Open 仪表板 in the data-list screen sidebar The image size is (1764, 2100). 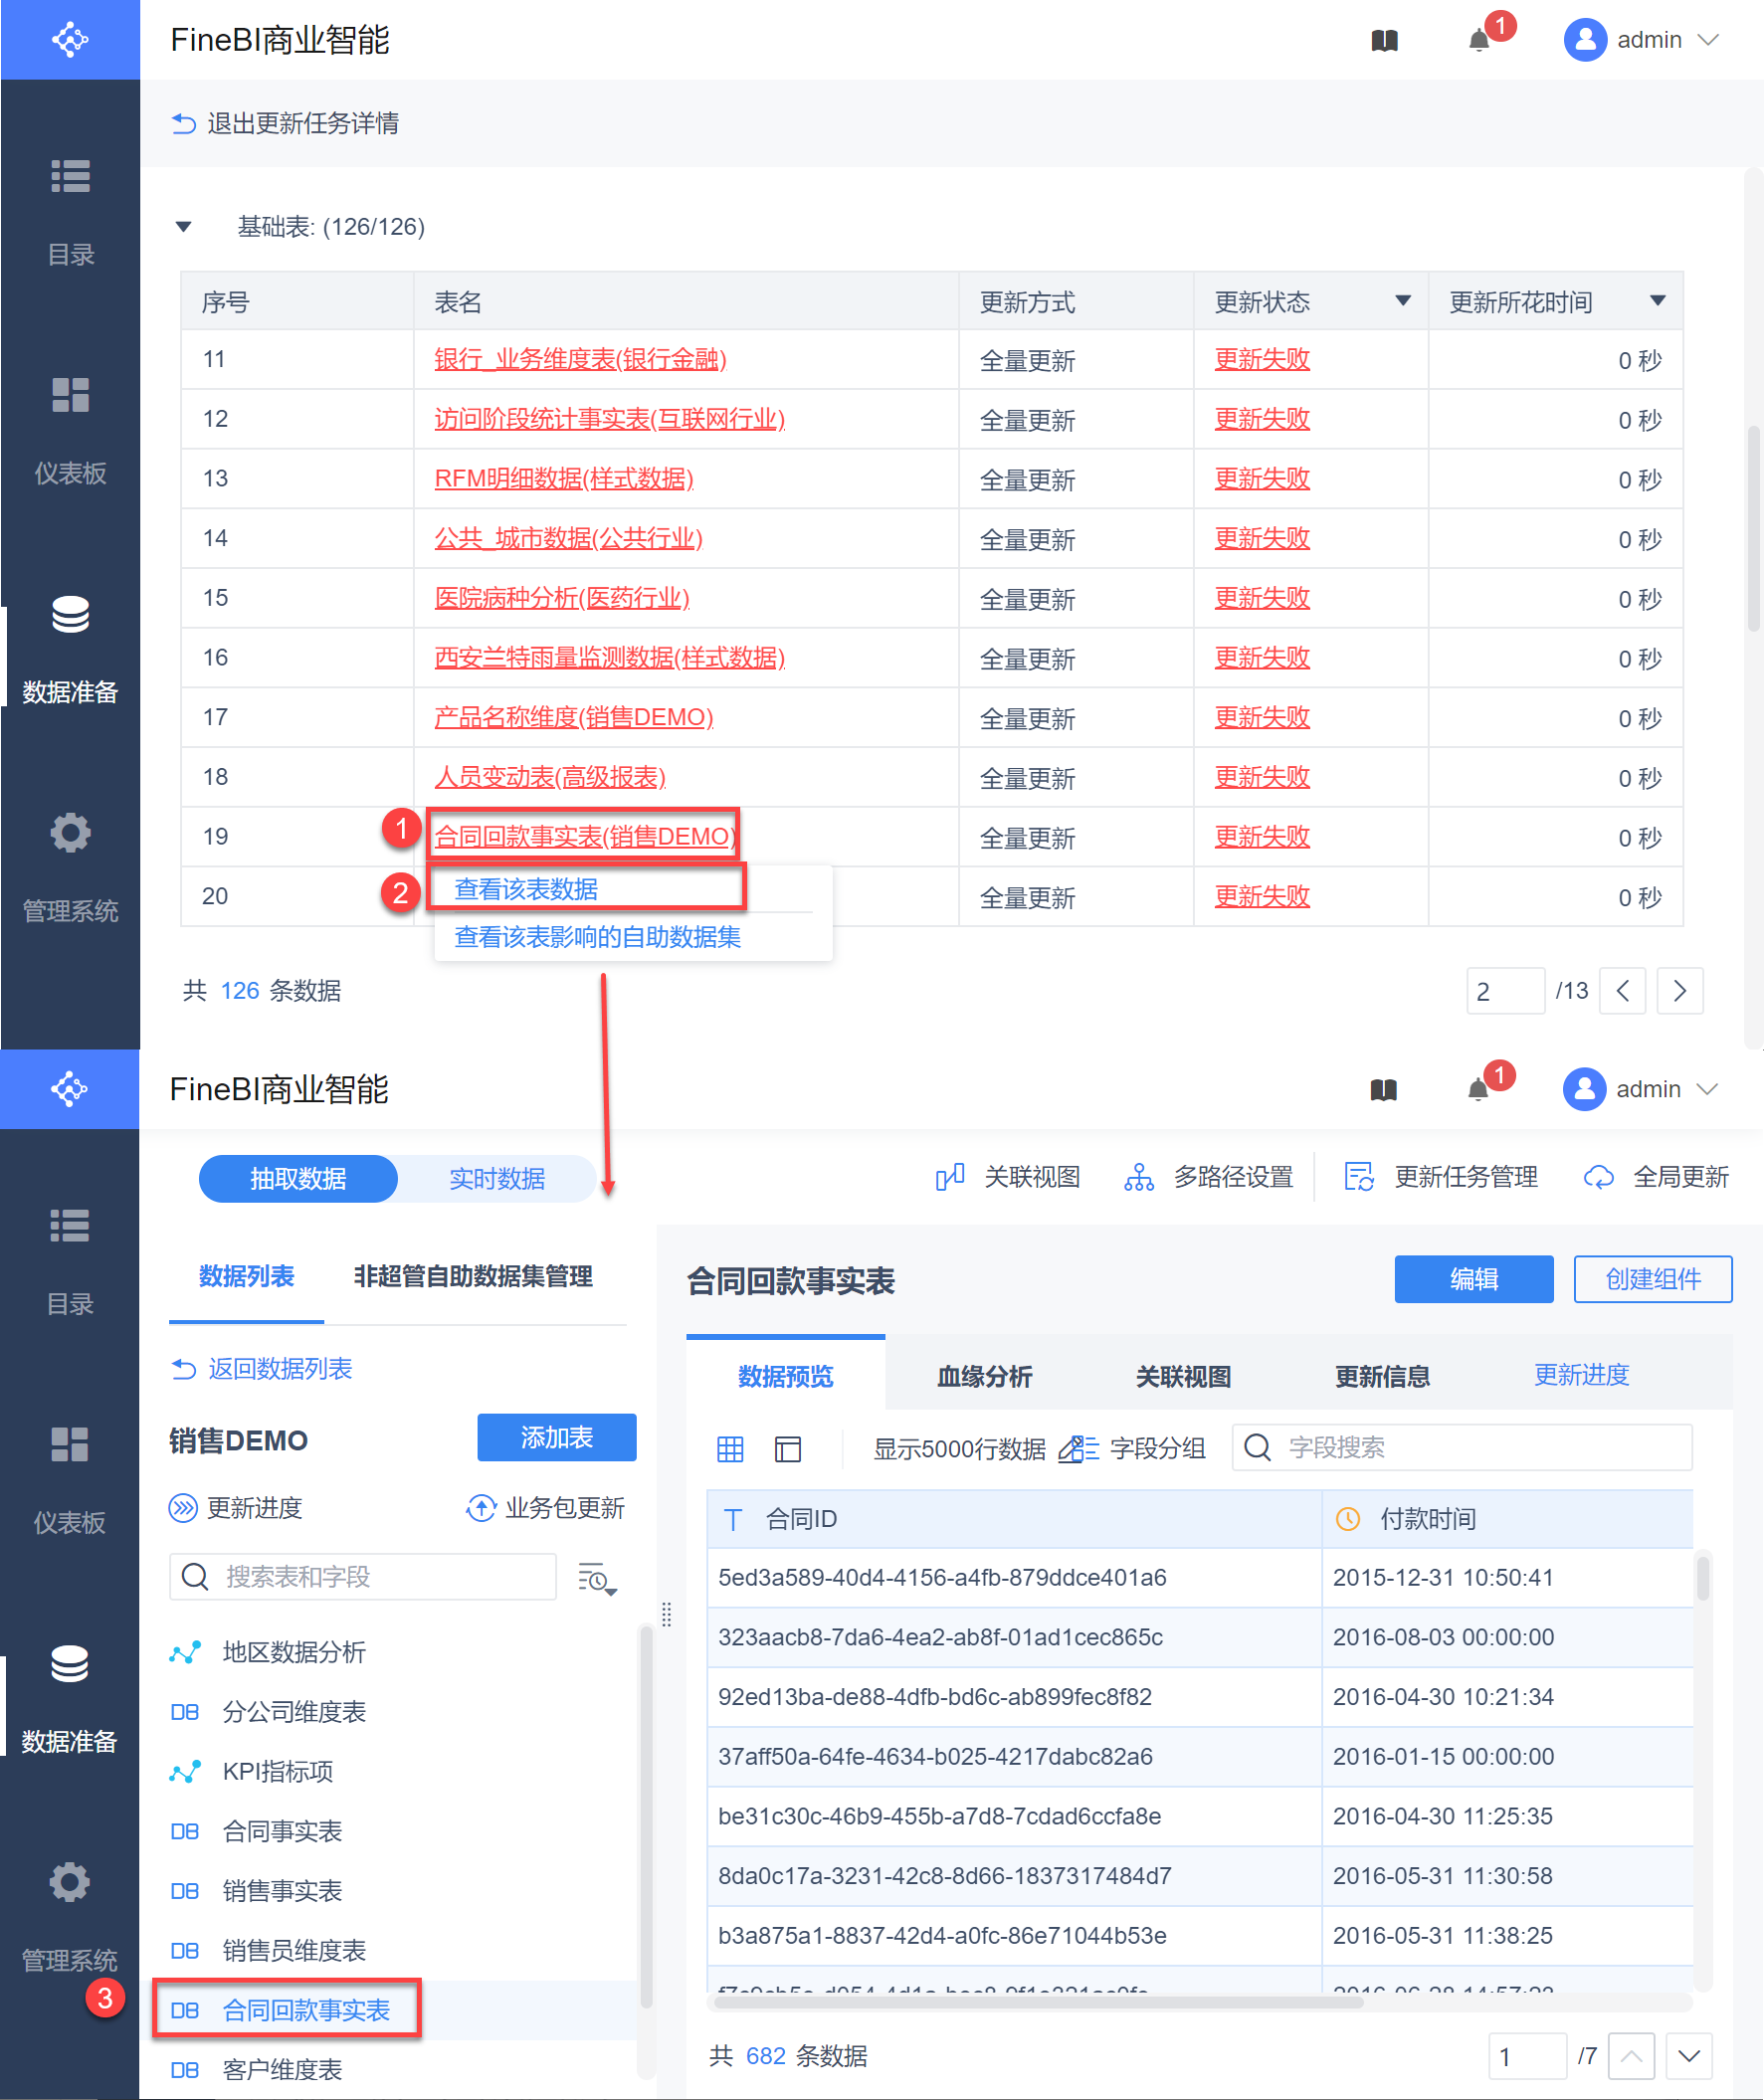(70, 1481)
